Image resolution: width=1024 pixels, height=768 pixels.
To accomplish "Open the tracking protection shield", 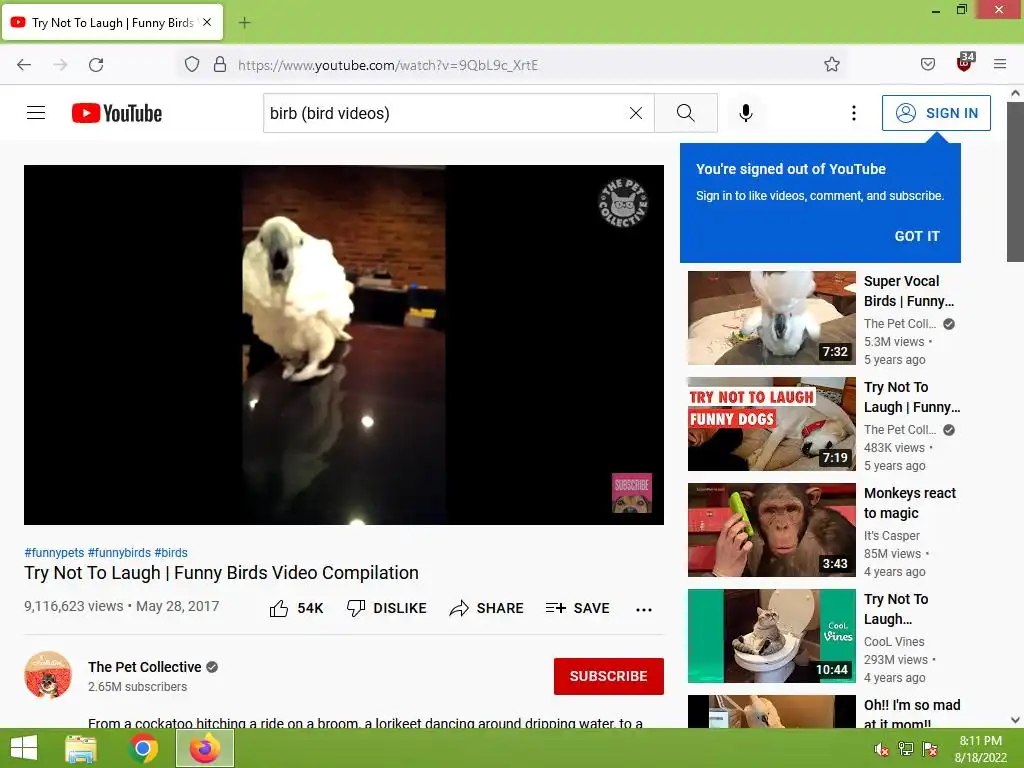I will 191,64.
